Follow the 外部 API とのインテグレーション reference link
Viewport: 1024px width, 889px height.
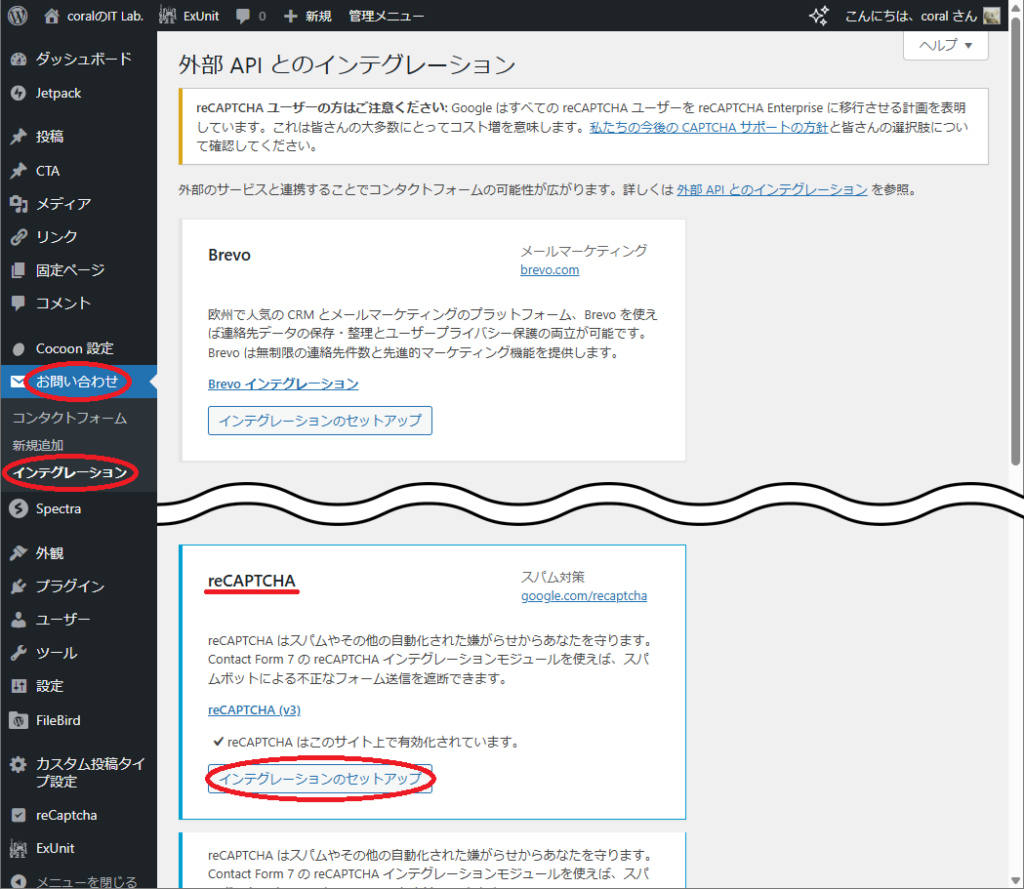772,190
